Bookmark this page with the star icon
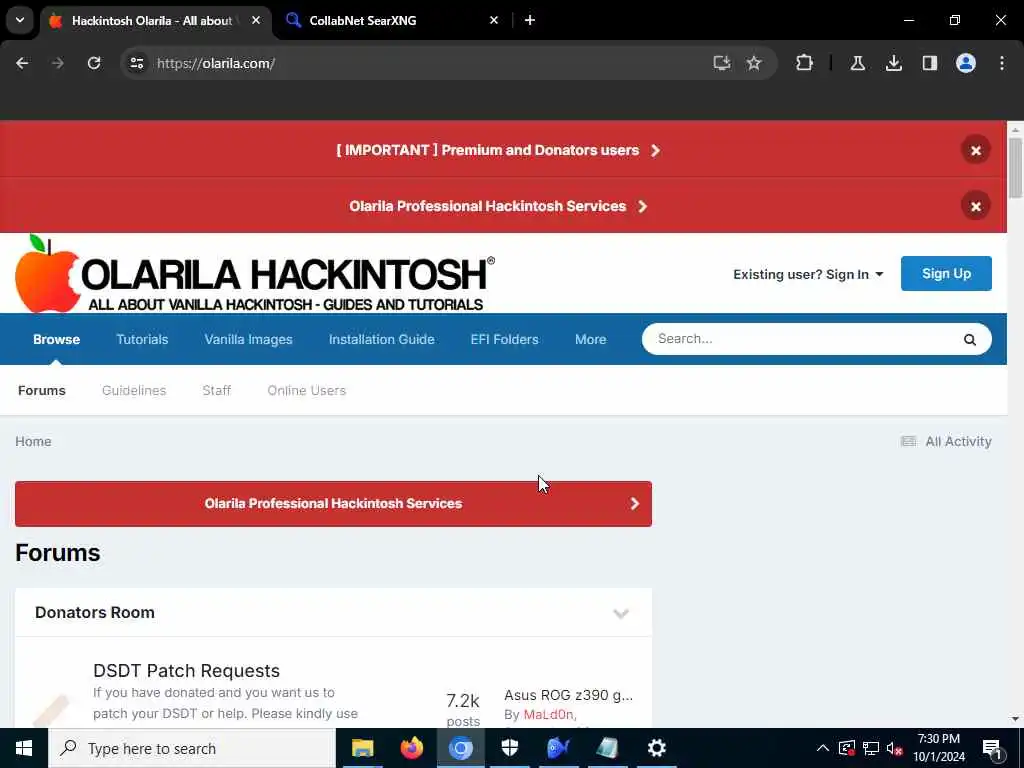The image size is (1024, 768). coord(754,63)
